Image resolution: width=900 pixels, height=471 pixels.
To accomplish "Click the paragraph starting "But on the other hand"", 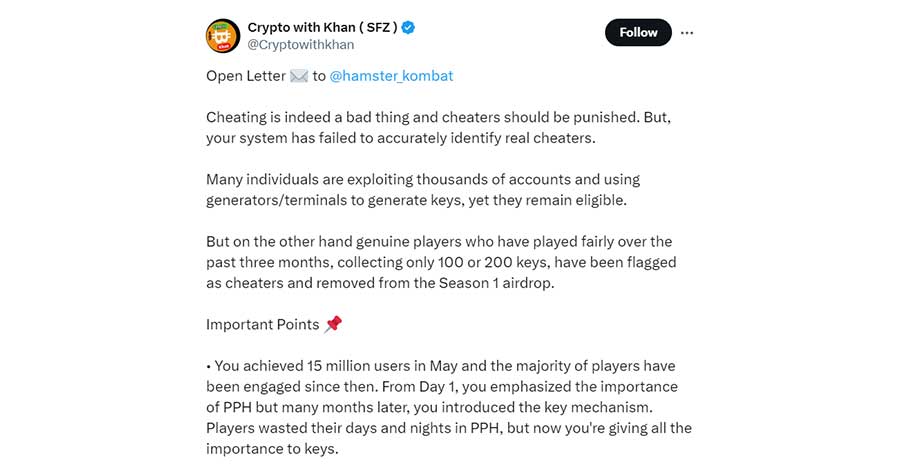I will coord(441,262).
